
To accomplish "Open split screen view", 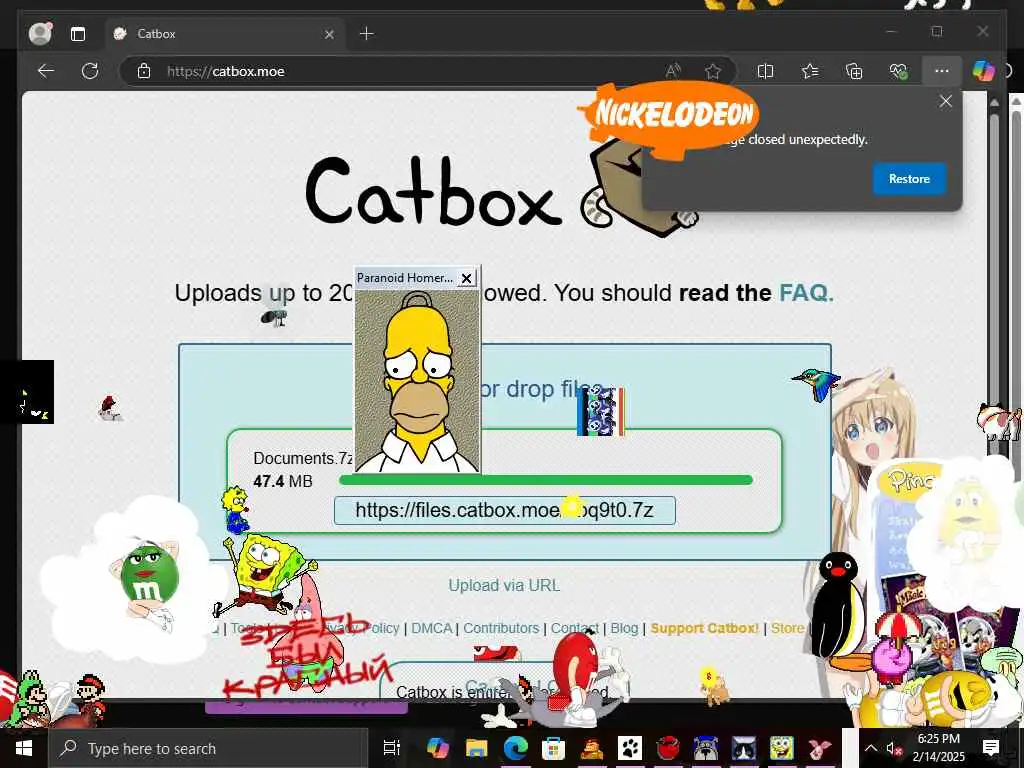I will [765, 71].
